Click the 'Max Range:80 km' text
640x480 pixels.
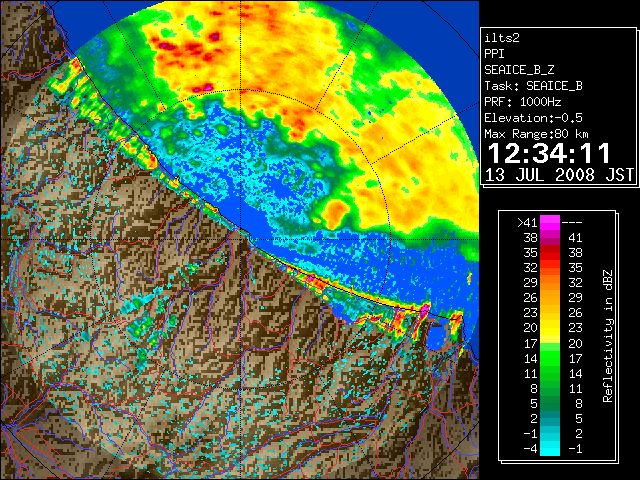[536, 134]
